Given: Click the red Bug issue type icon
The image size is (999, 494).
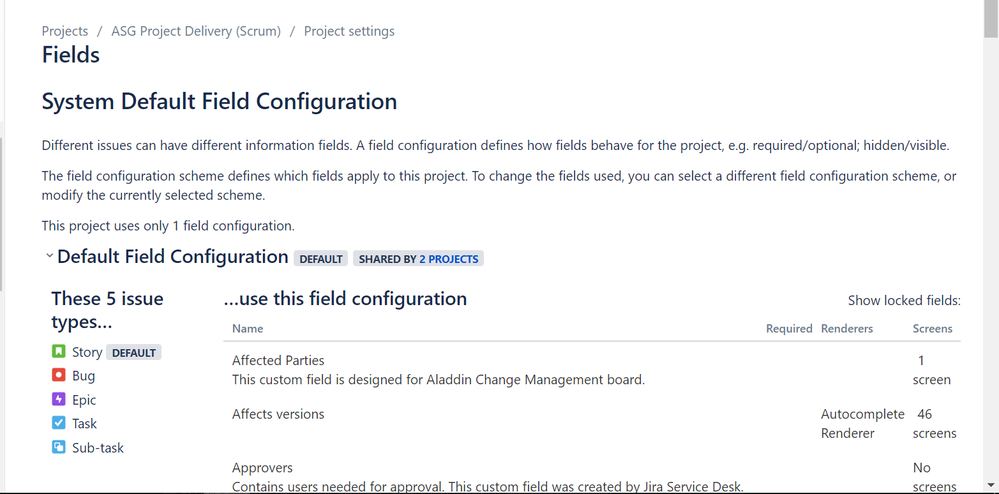Looking at the screenshot, I should pyautogui.click(x=59, y=375).
